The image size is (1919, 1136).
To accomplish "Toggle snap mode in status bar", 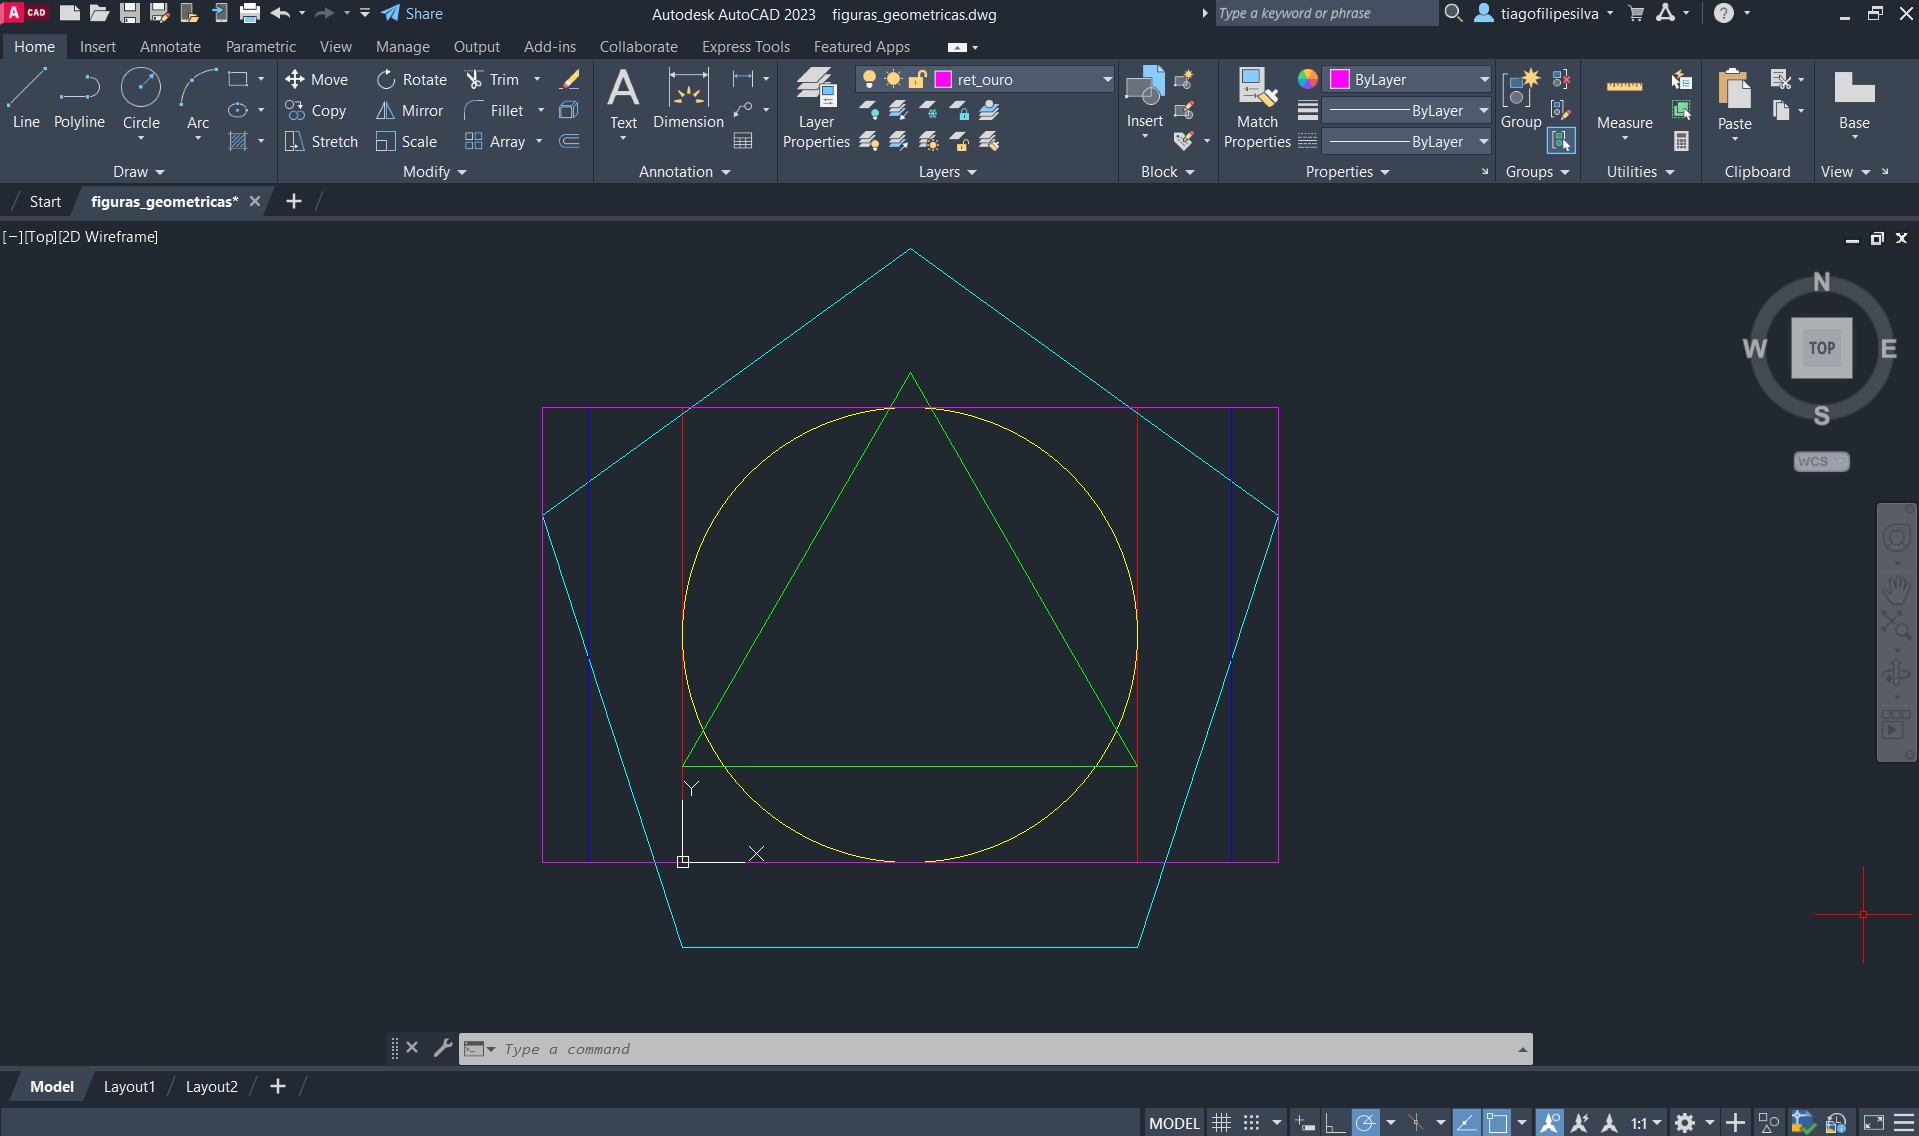I will point(1251,1123).
